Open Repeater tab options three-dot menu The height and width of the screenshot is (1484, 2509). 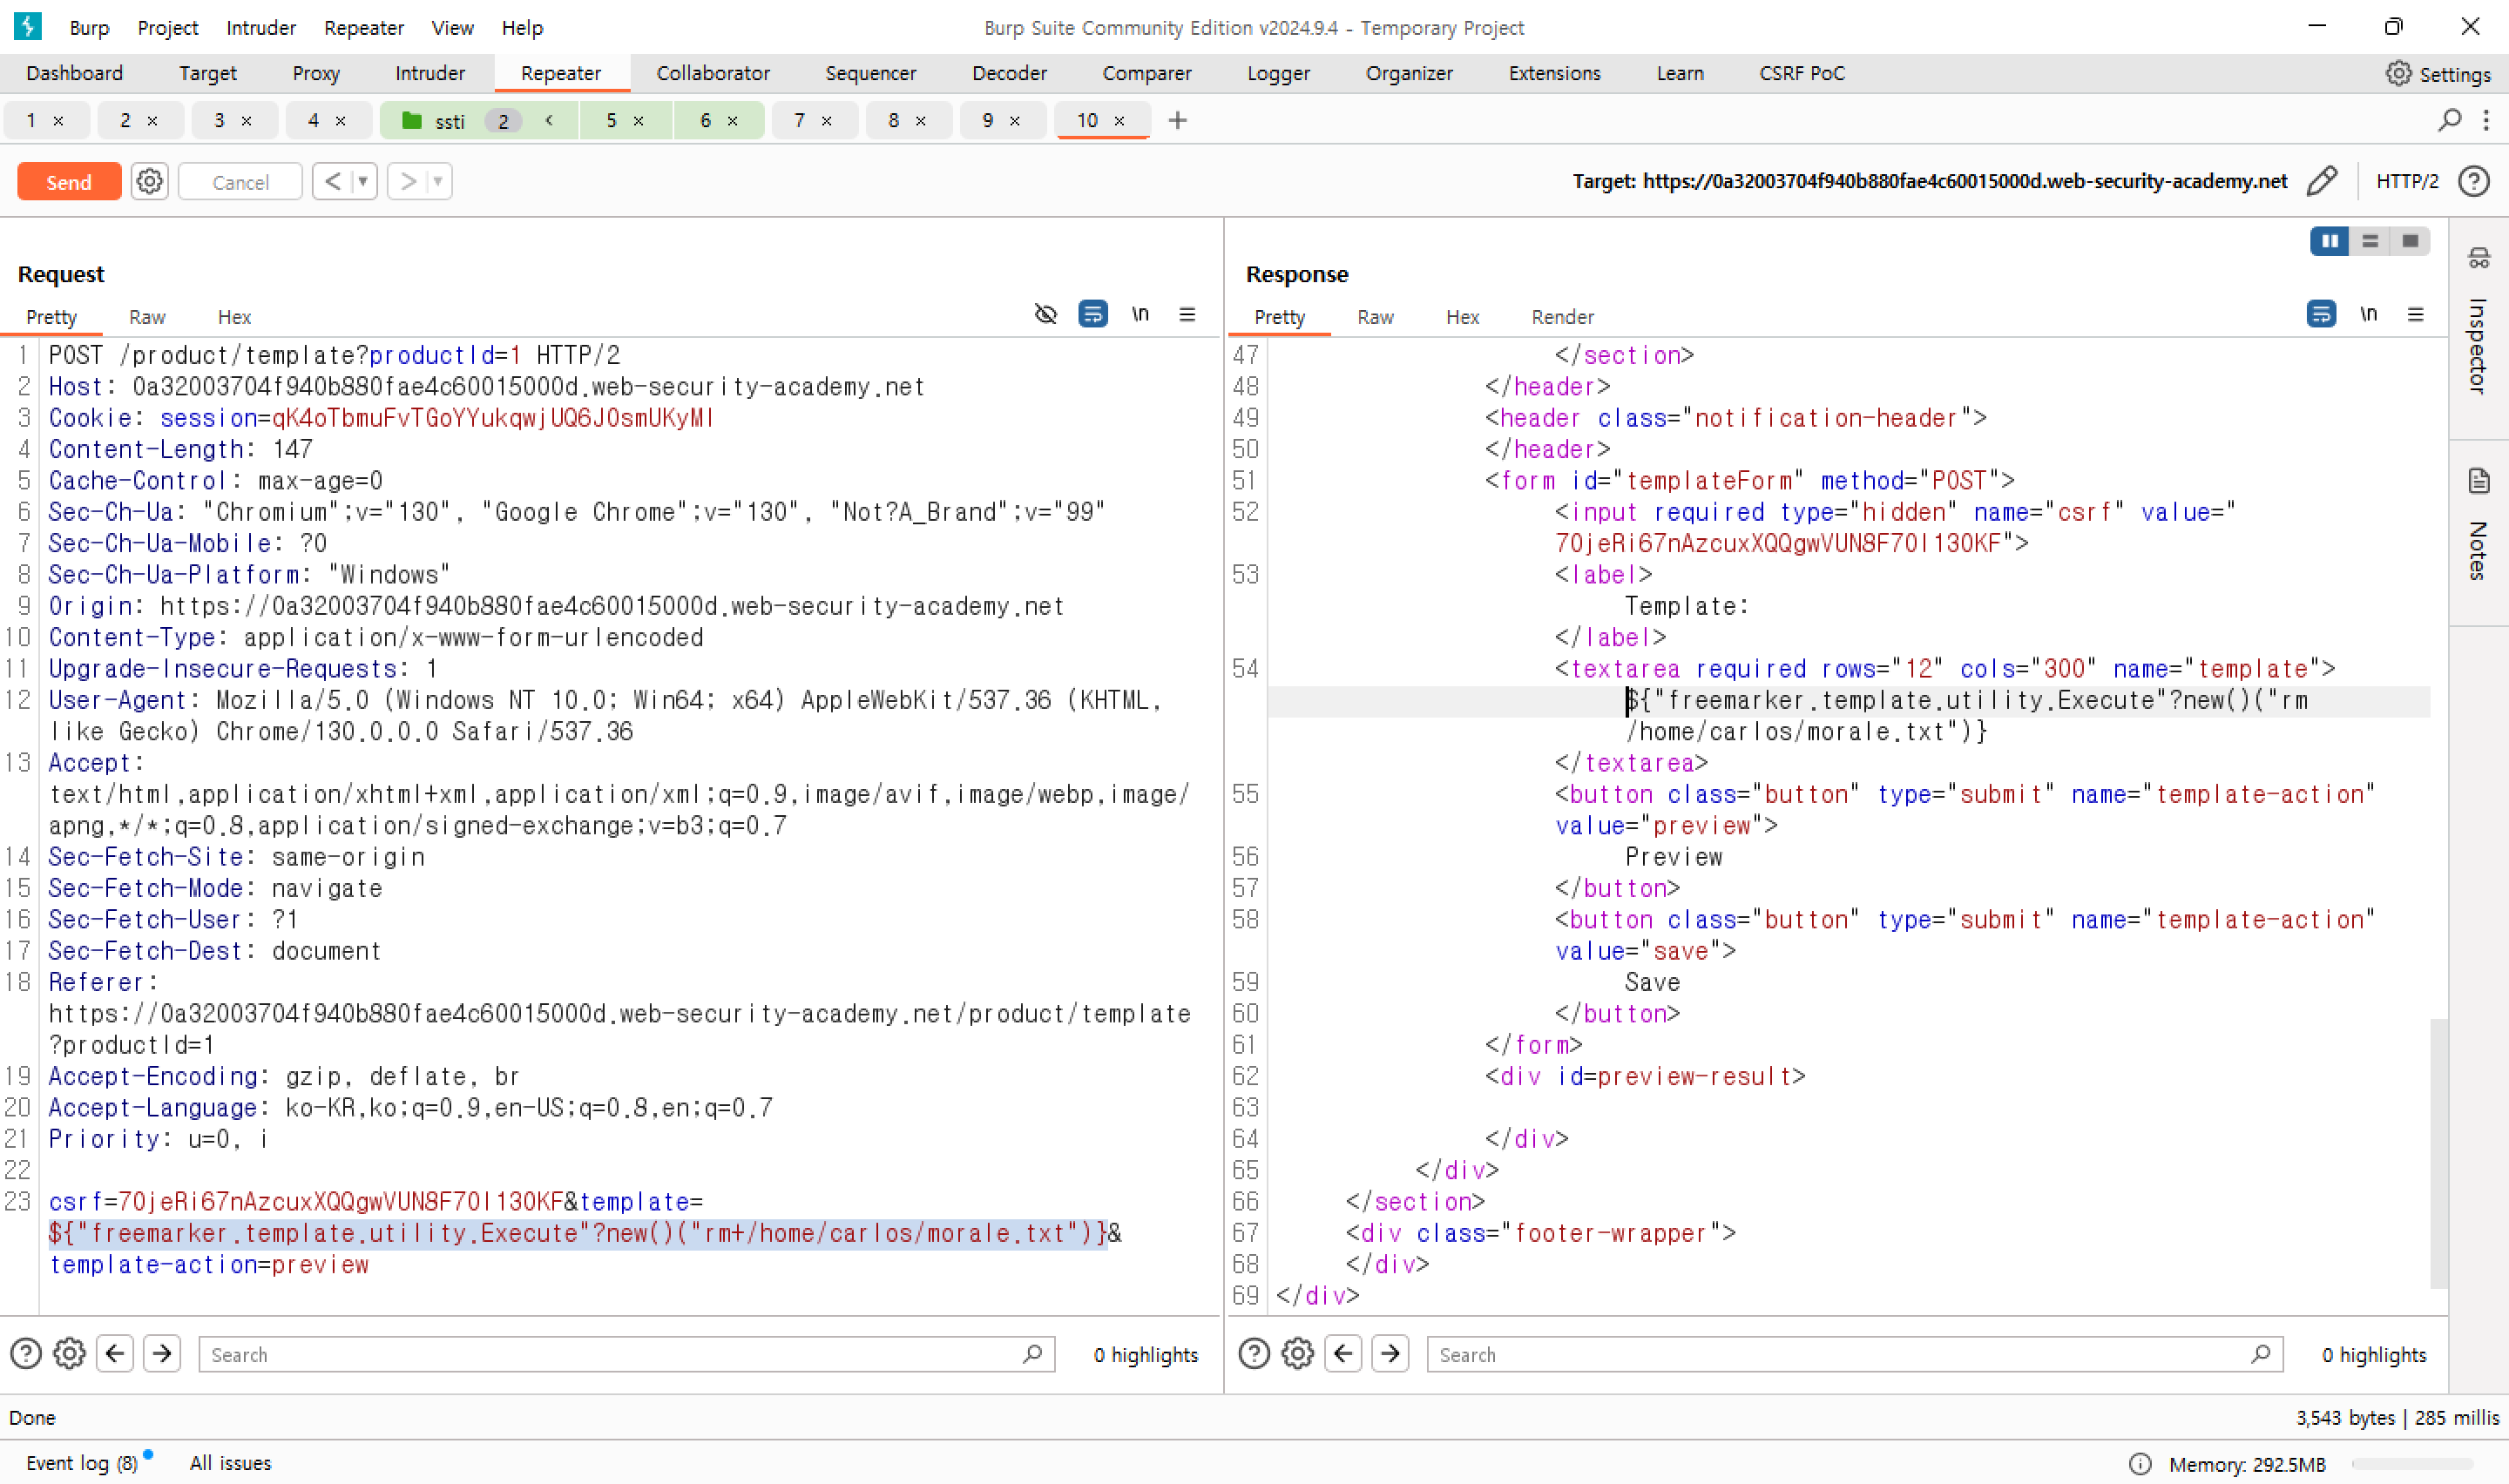[2486, 120]
